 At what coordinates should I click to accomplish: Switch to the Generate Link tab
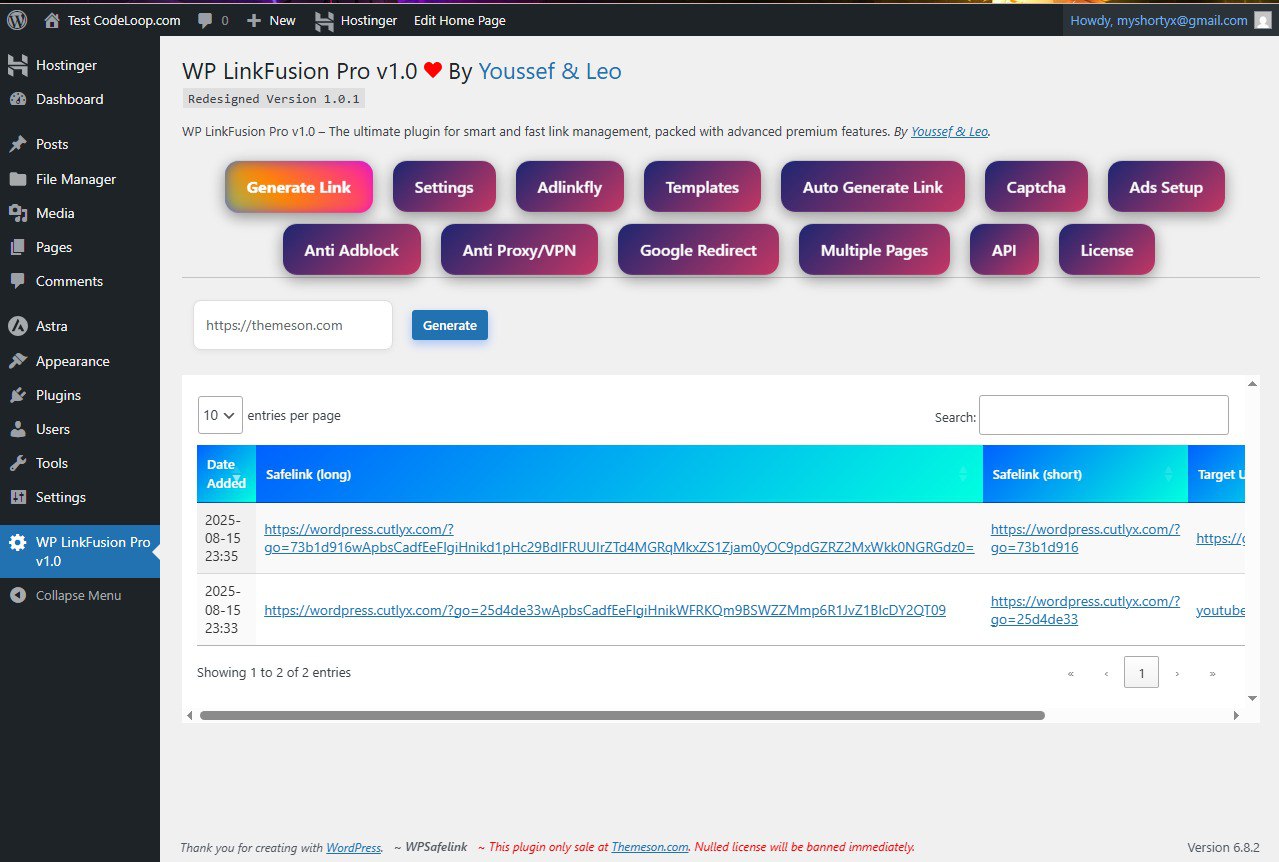pyautogui.click(x=298, y=187)
